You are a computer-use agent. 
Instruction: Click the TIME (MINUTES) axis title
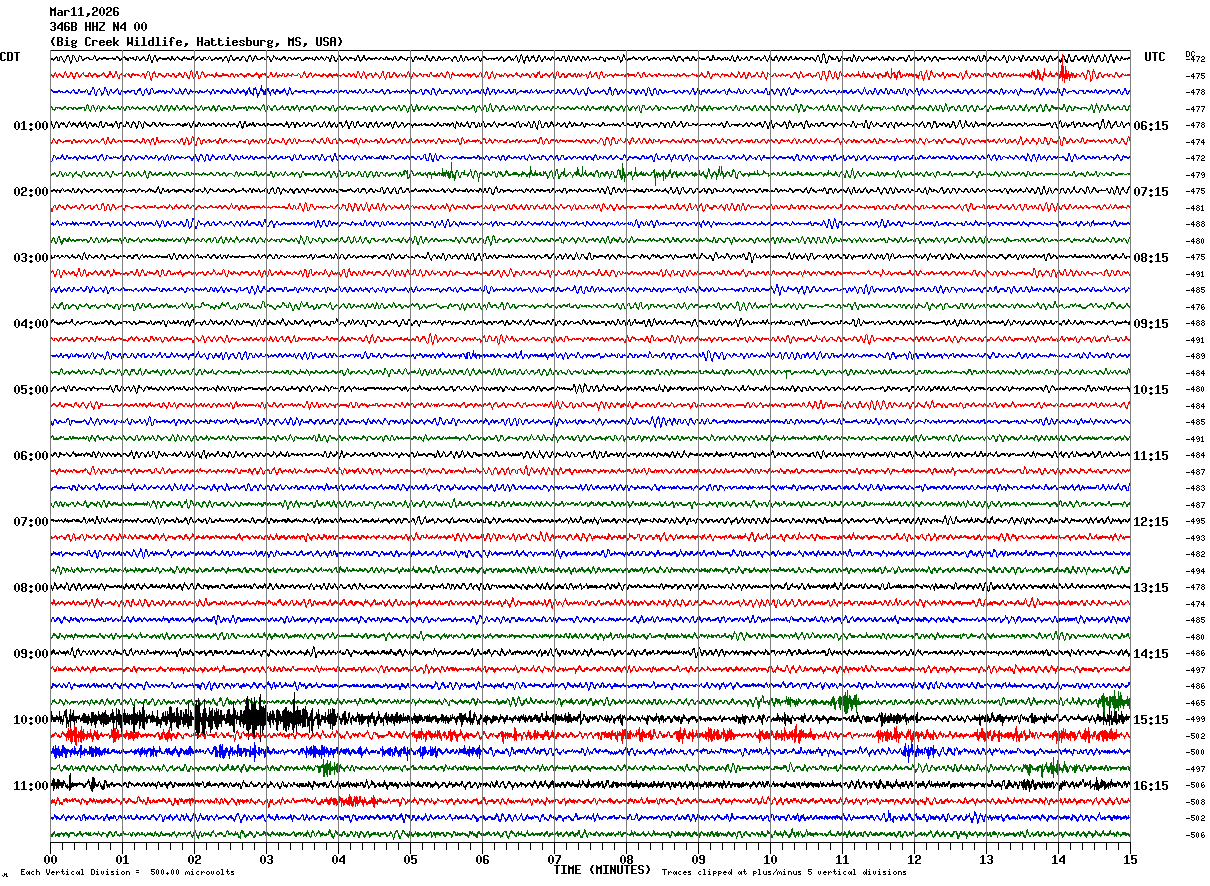pos(602,870)
